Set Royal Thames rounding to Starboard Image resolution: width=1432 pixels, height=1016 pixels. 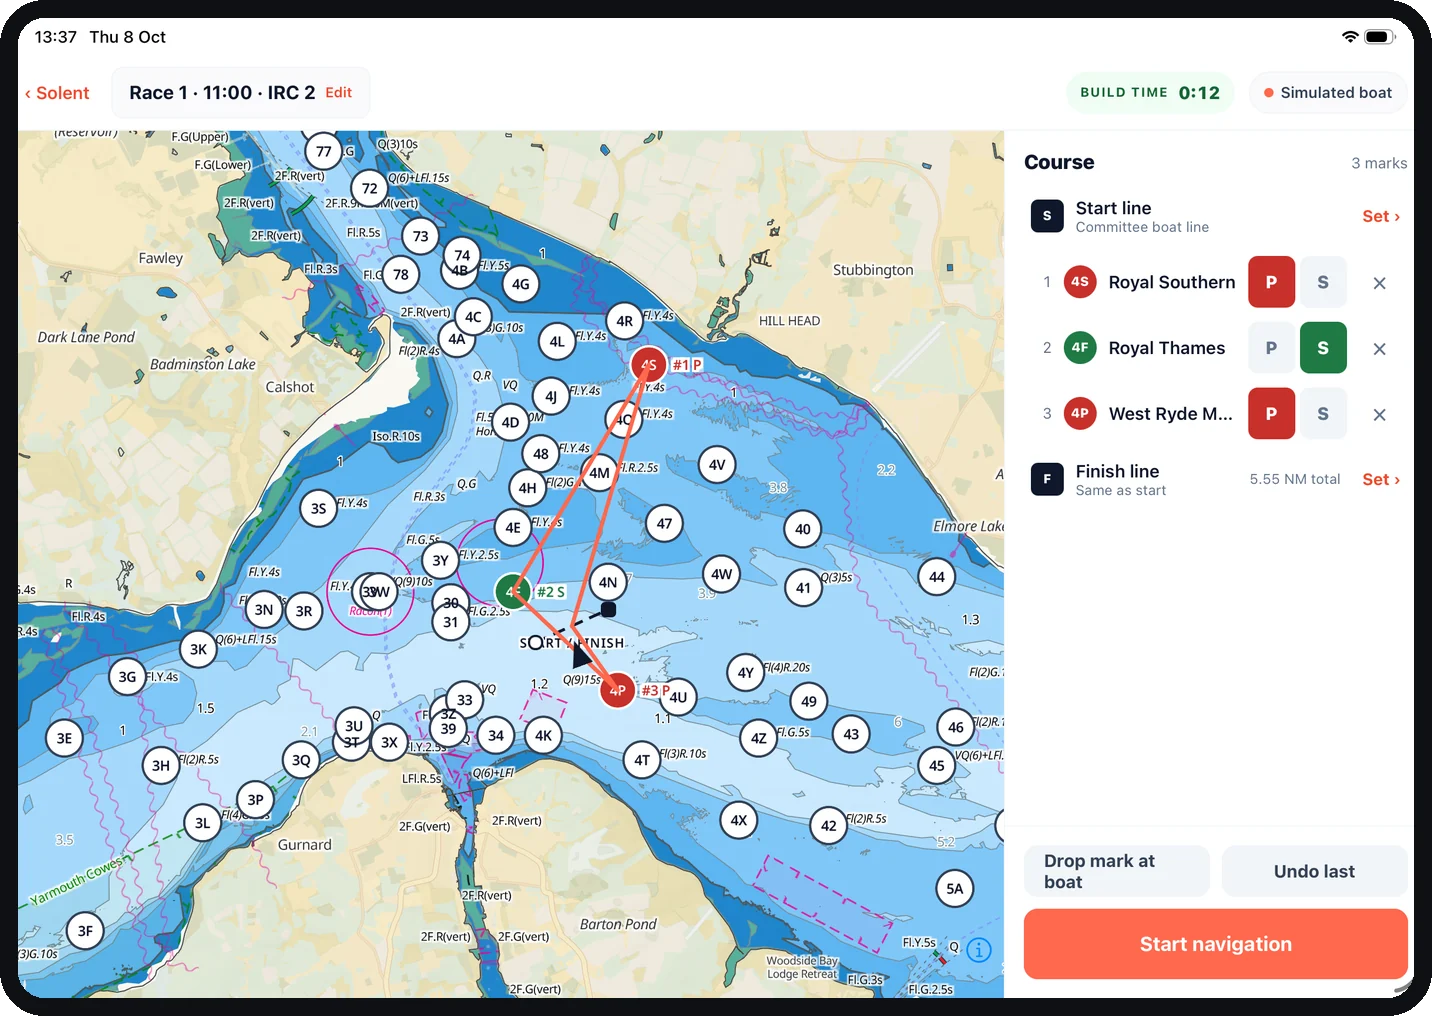[x=1323, y=348]
